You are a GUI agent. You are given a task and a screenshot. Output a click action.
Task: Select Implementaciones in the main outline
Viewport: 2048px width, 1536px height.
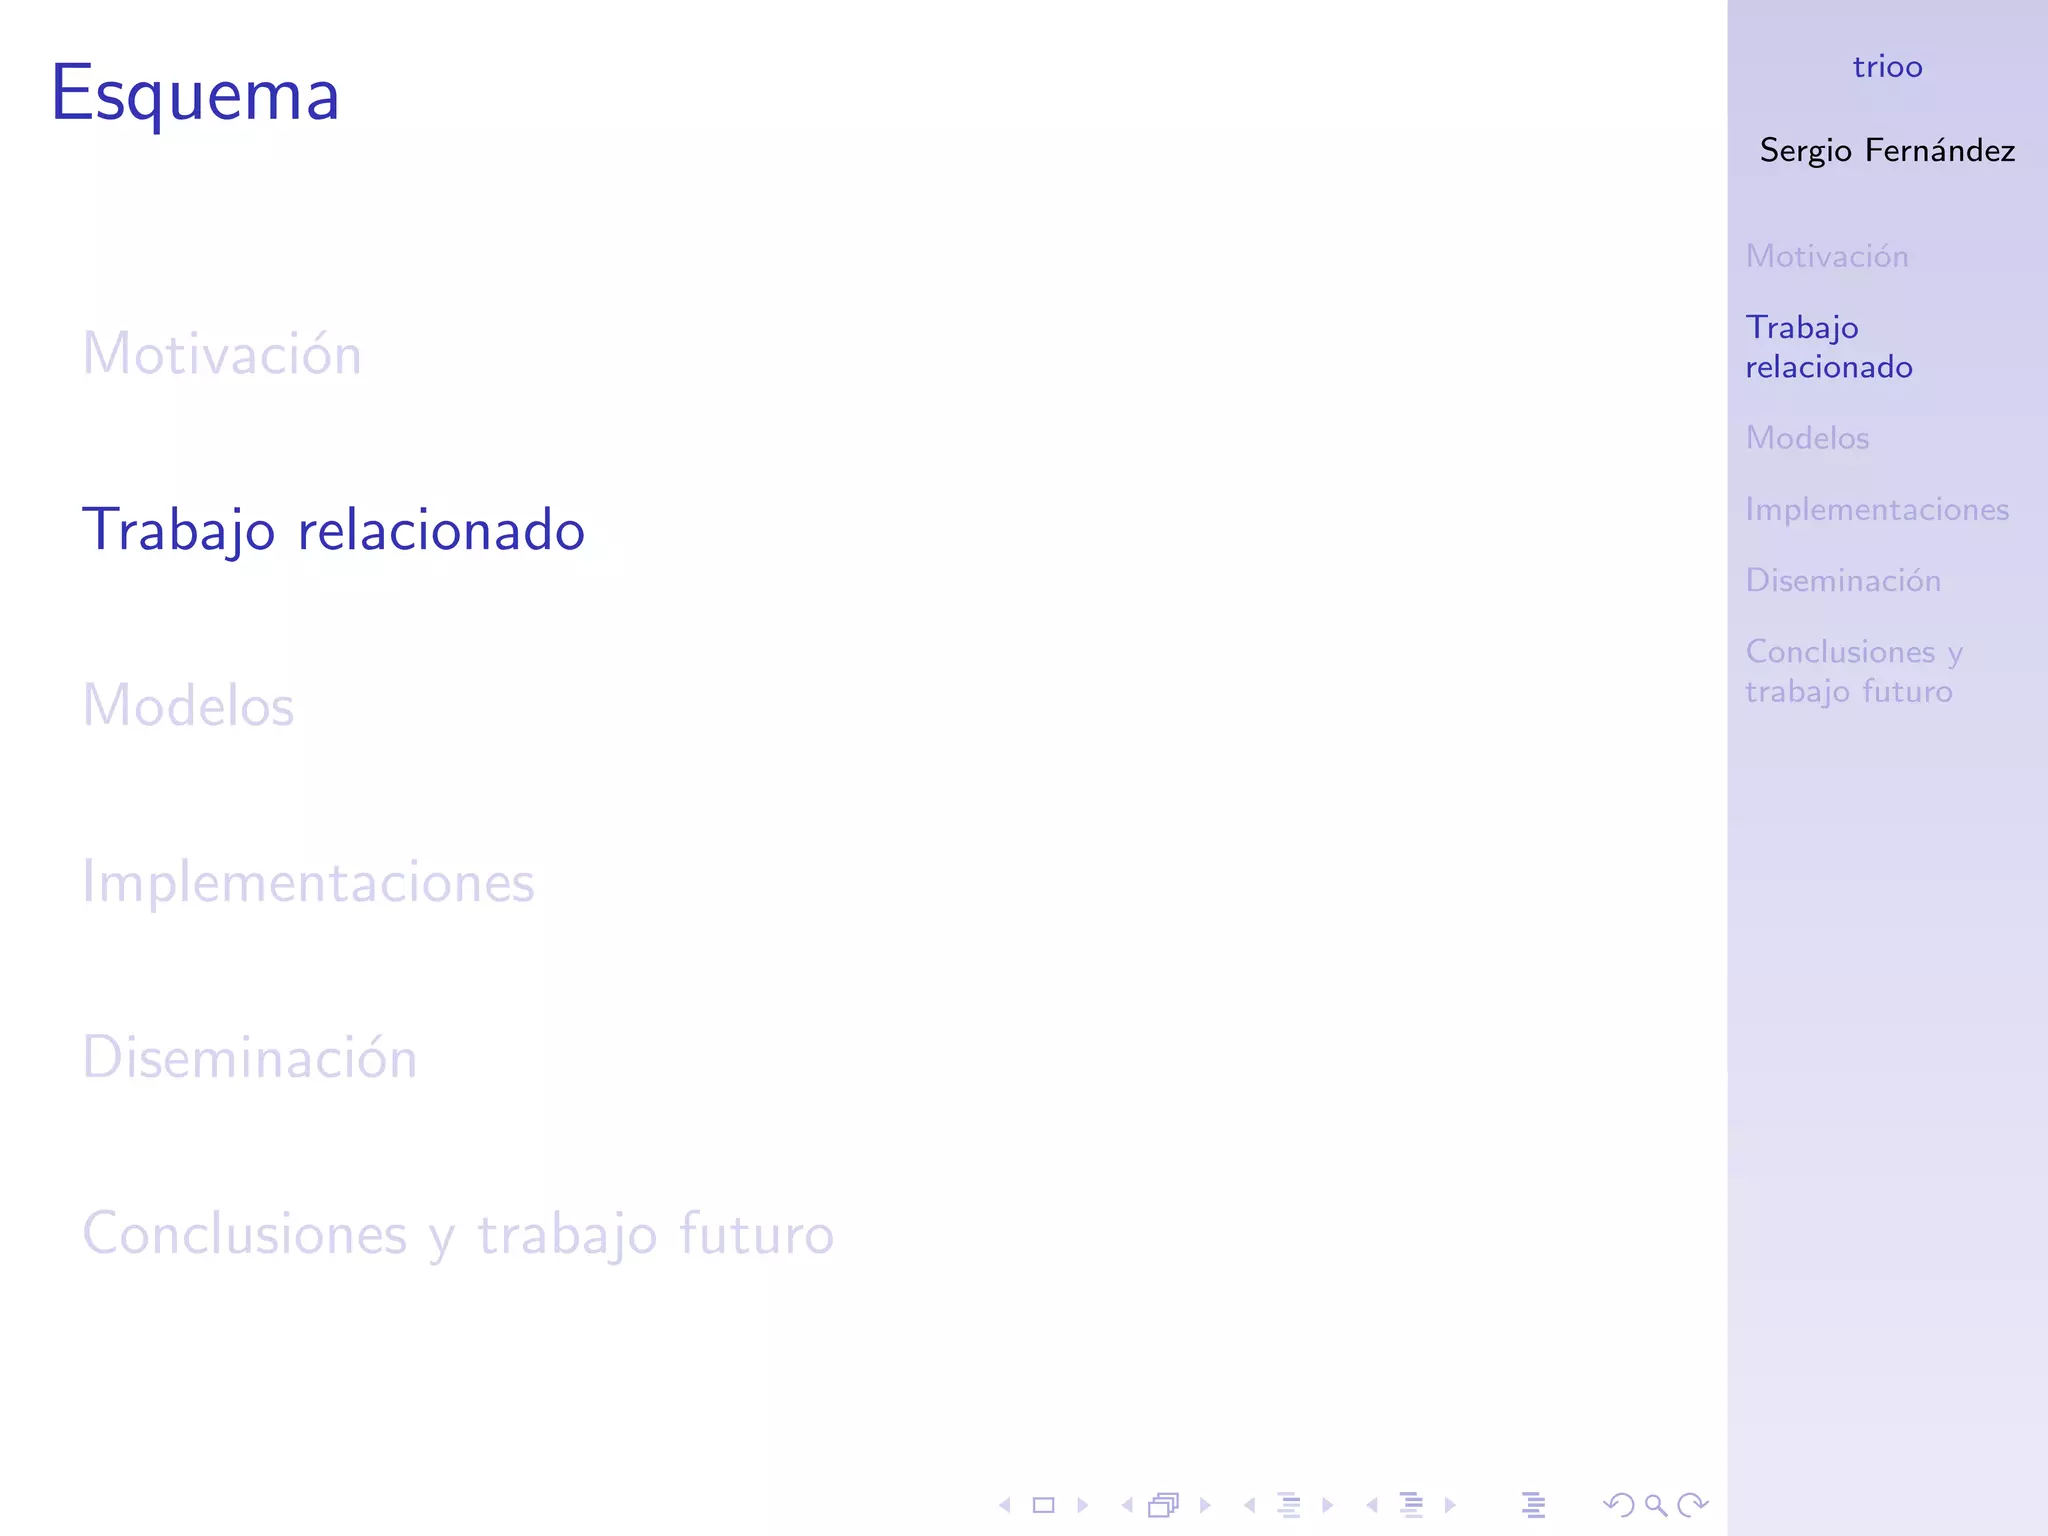[x=308, y=882]
